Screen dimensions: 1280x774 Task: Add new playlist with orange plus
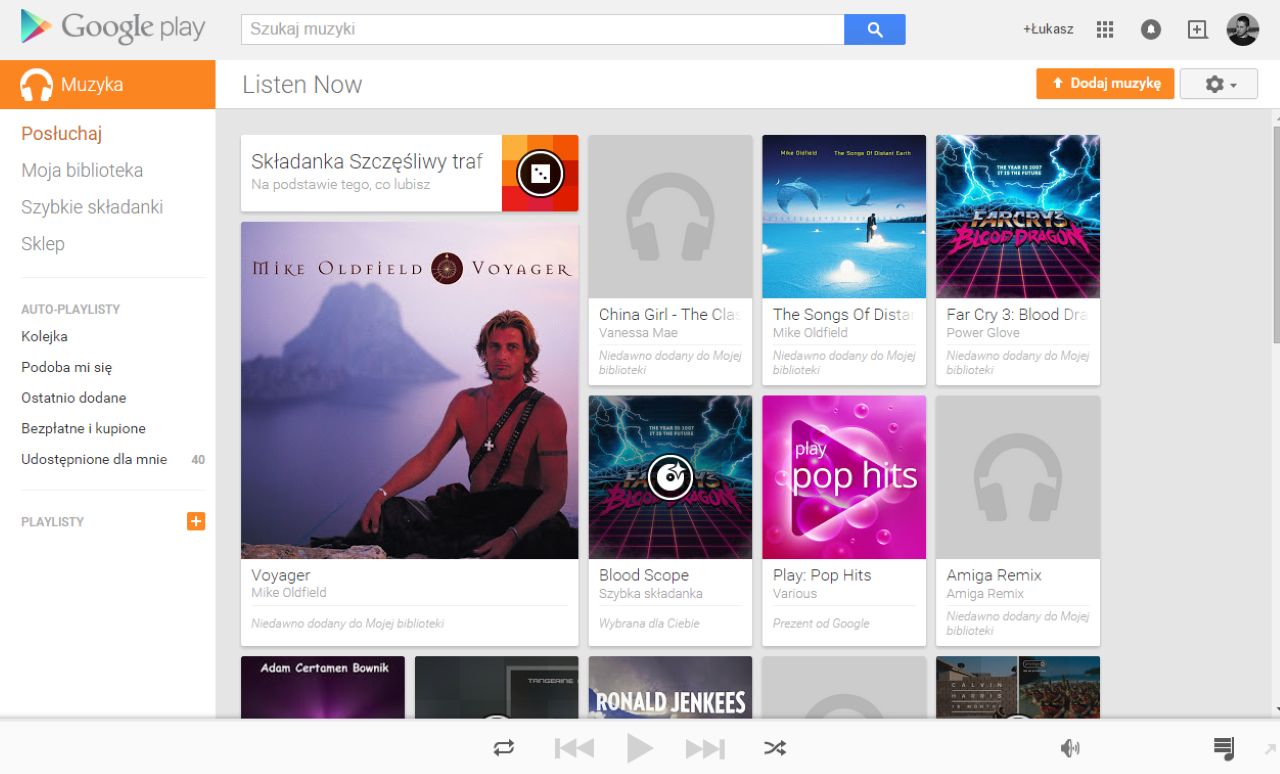[x=196, y=521]
